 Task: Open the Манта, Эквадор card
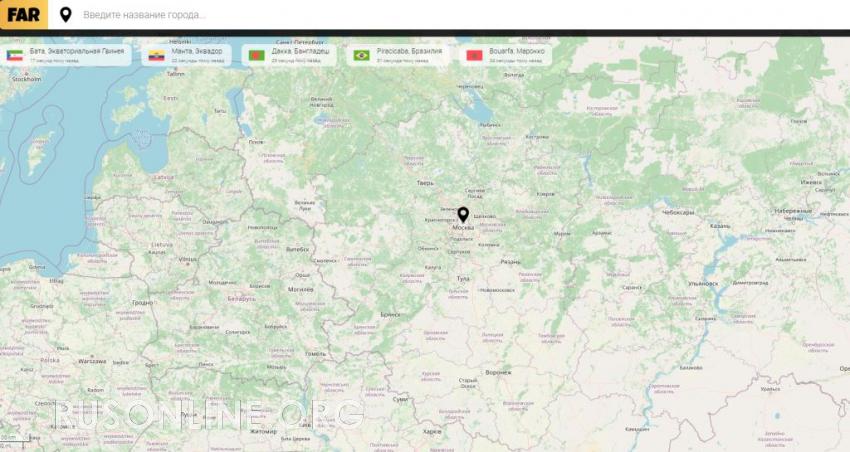pyautogui.click(x=186, y=55)
